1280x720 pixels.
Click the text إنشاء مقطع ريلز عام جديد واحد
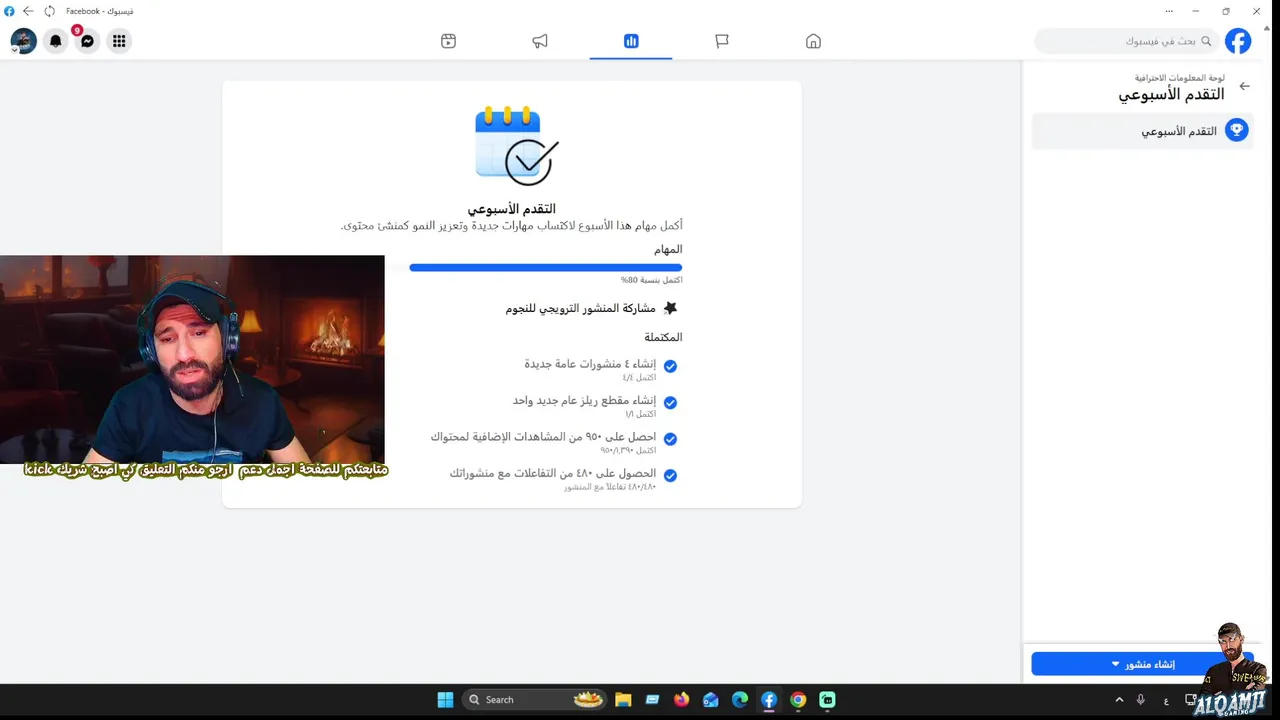(584, 400)
